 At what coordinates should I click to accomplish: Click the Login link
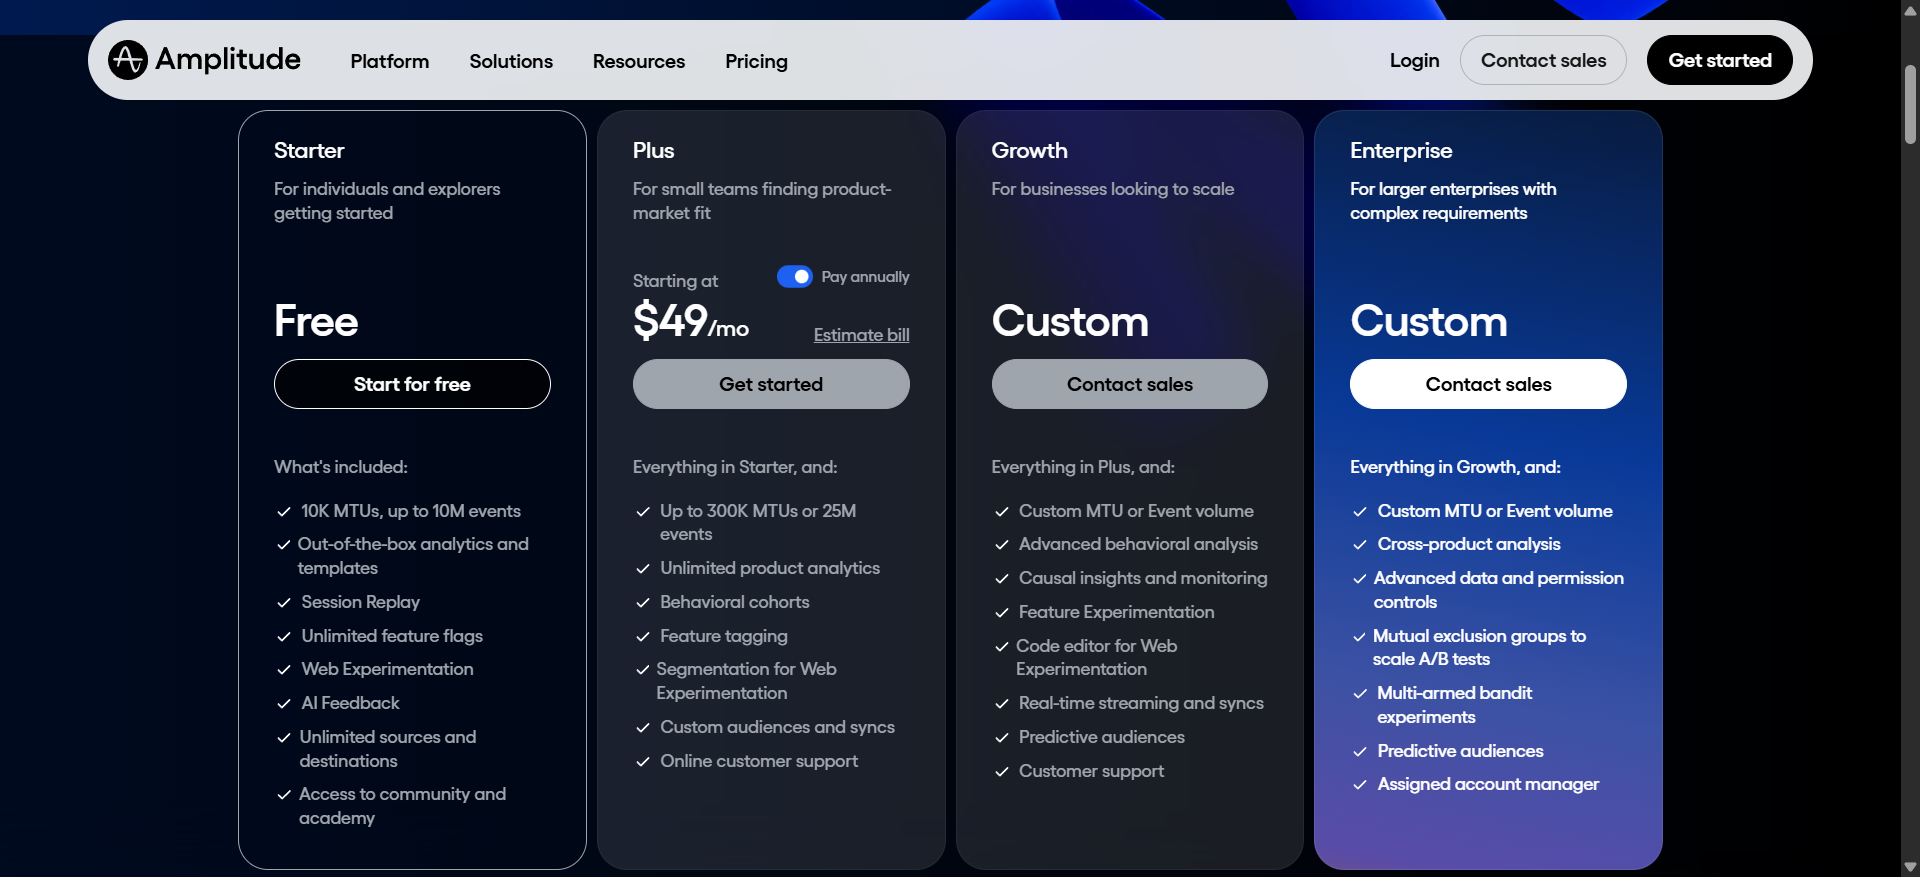pos(1414,60)
